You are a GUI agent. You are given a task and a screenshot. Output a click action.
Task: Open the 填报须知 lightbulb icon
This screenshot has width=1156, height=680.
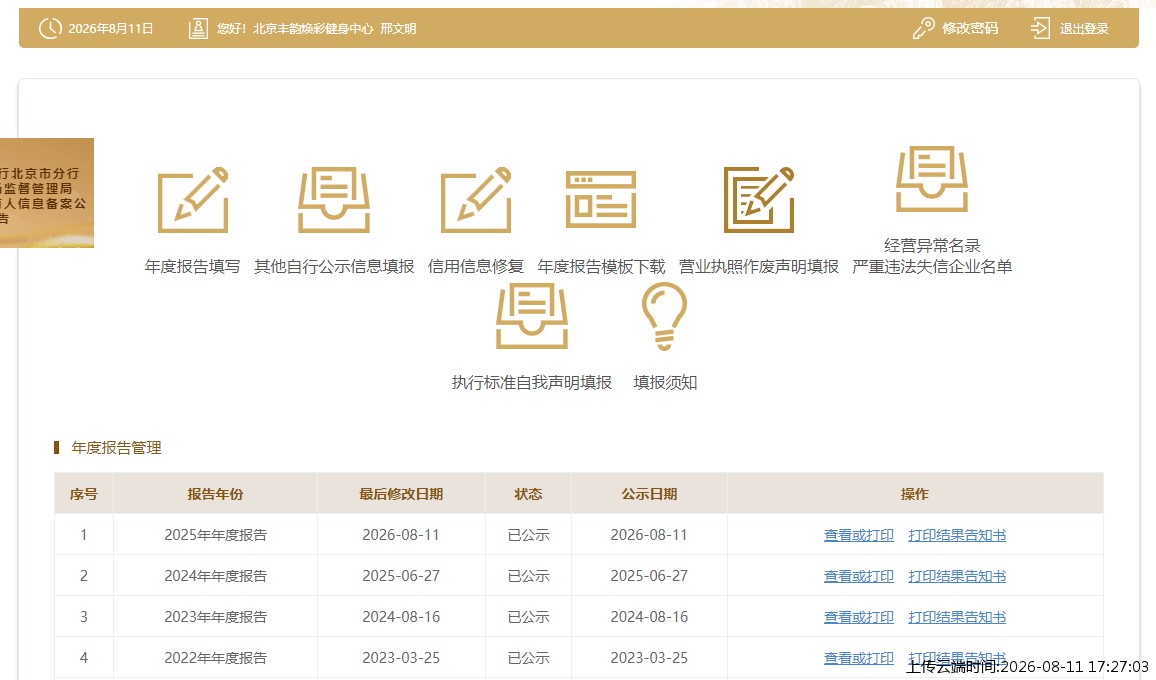point(664,316)
